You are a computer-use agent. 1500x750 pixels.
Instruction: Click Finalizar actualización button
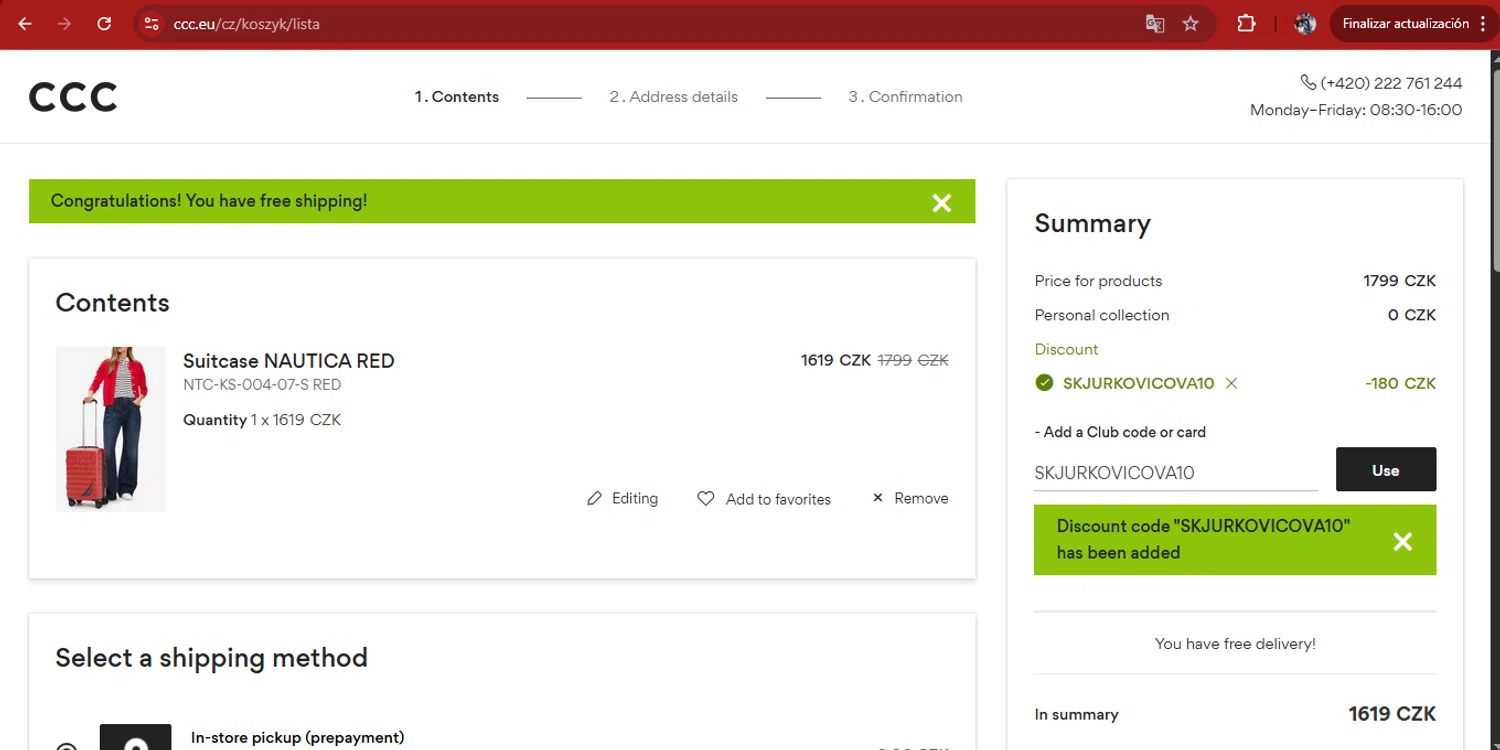[x=1406, y=24]
